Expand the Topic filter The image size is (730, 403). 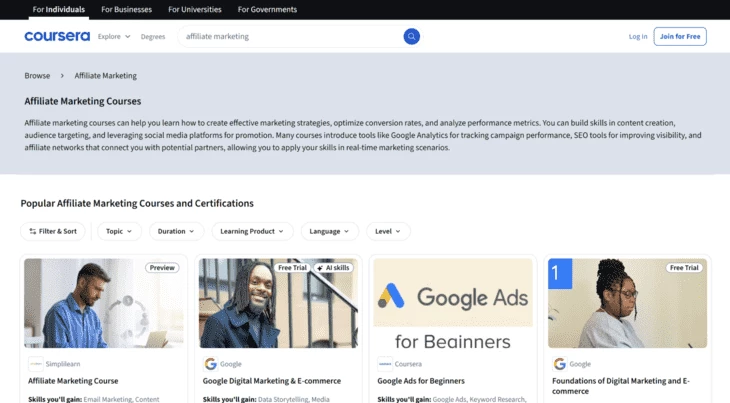pos(119,231)
